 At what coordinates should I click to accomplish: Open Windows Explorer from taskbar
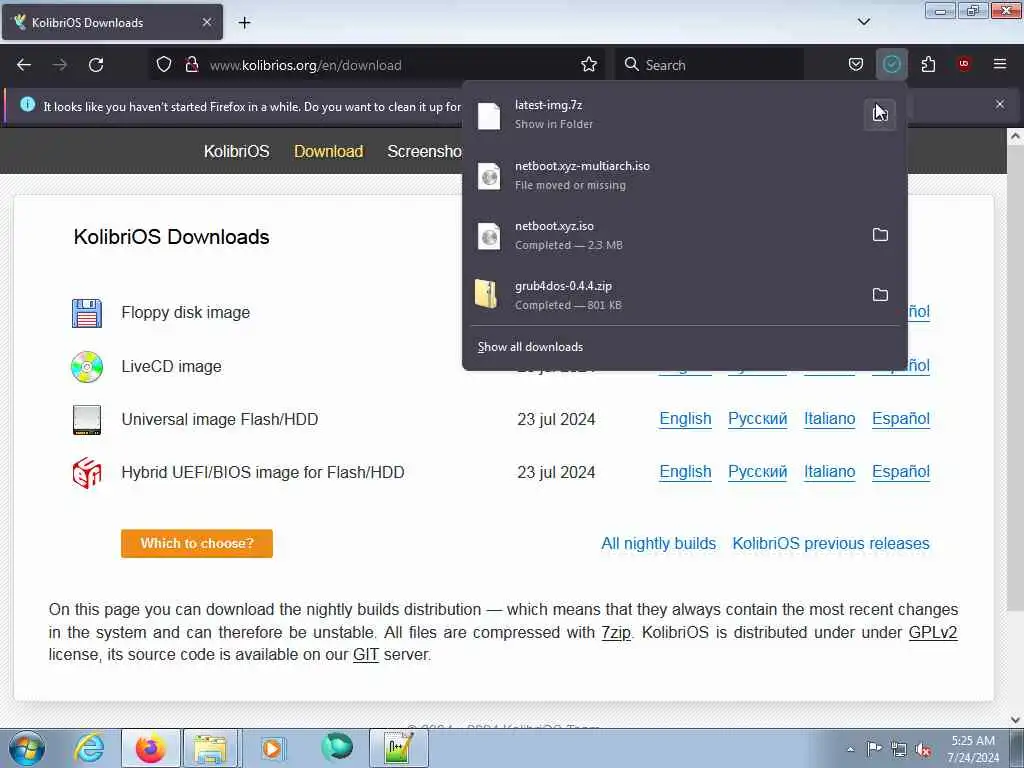[211, 748]
